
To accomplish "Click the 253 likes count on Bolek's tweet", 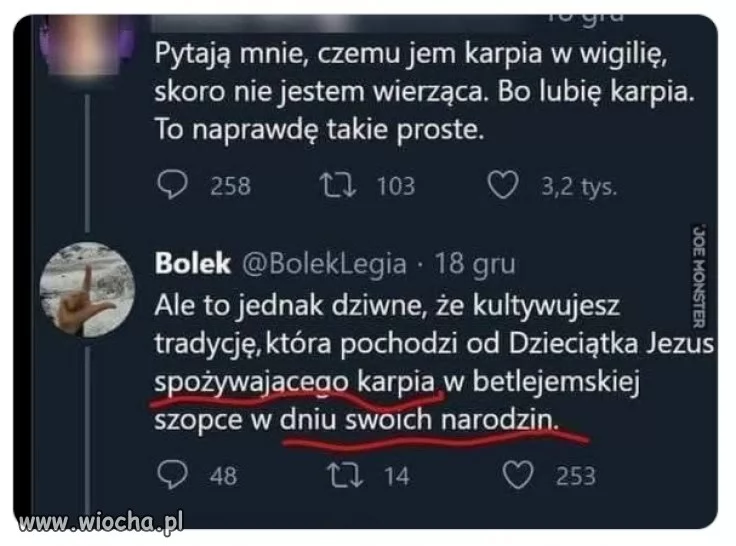I will 575,476.
